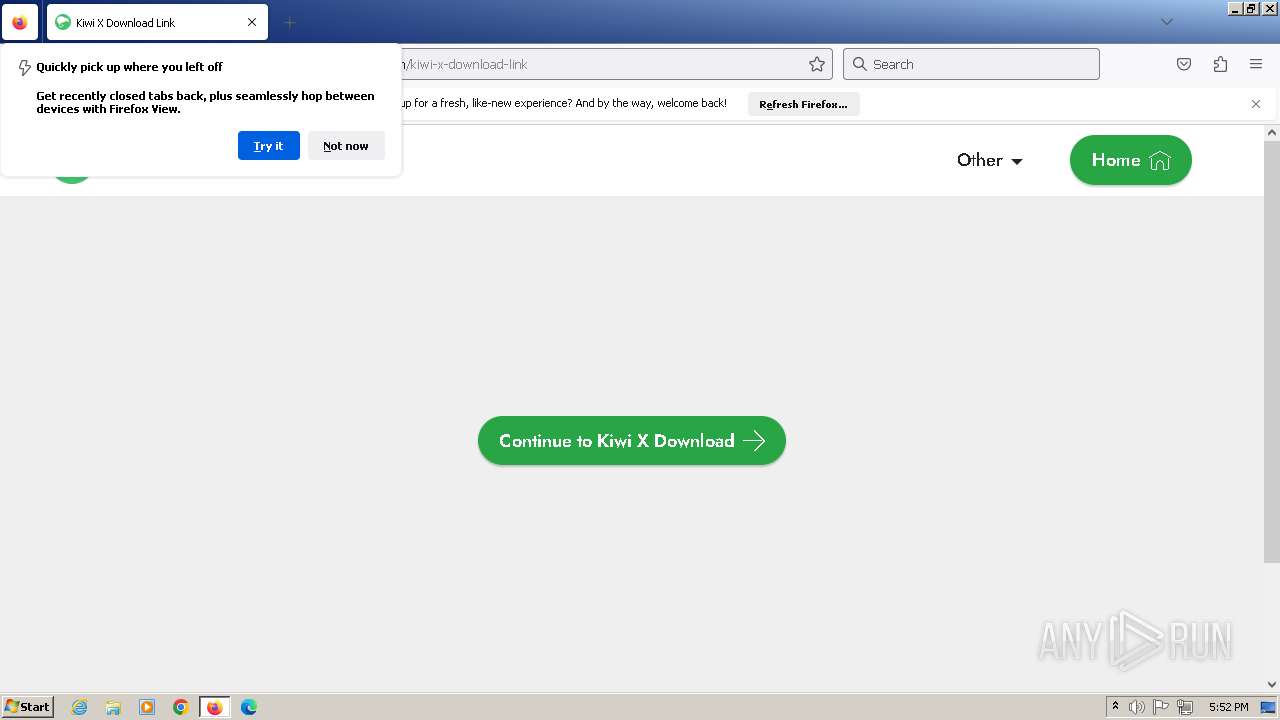Open network status tray icon
The height and width of the screenshot is (720, 1280).
[x=1185, y=707]
